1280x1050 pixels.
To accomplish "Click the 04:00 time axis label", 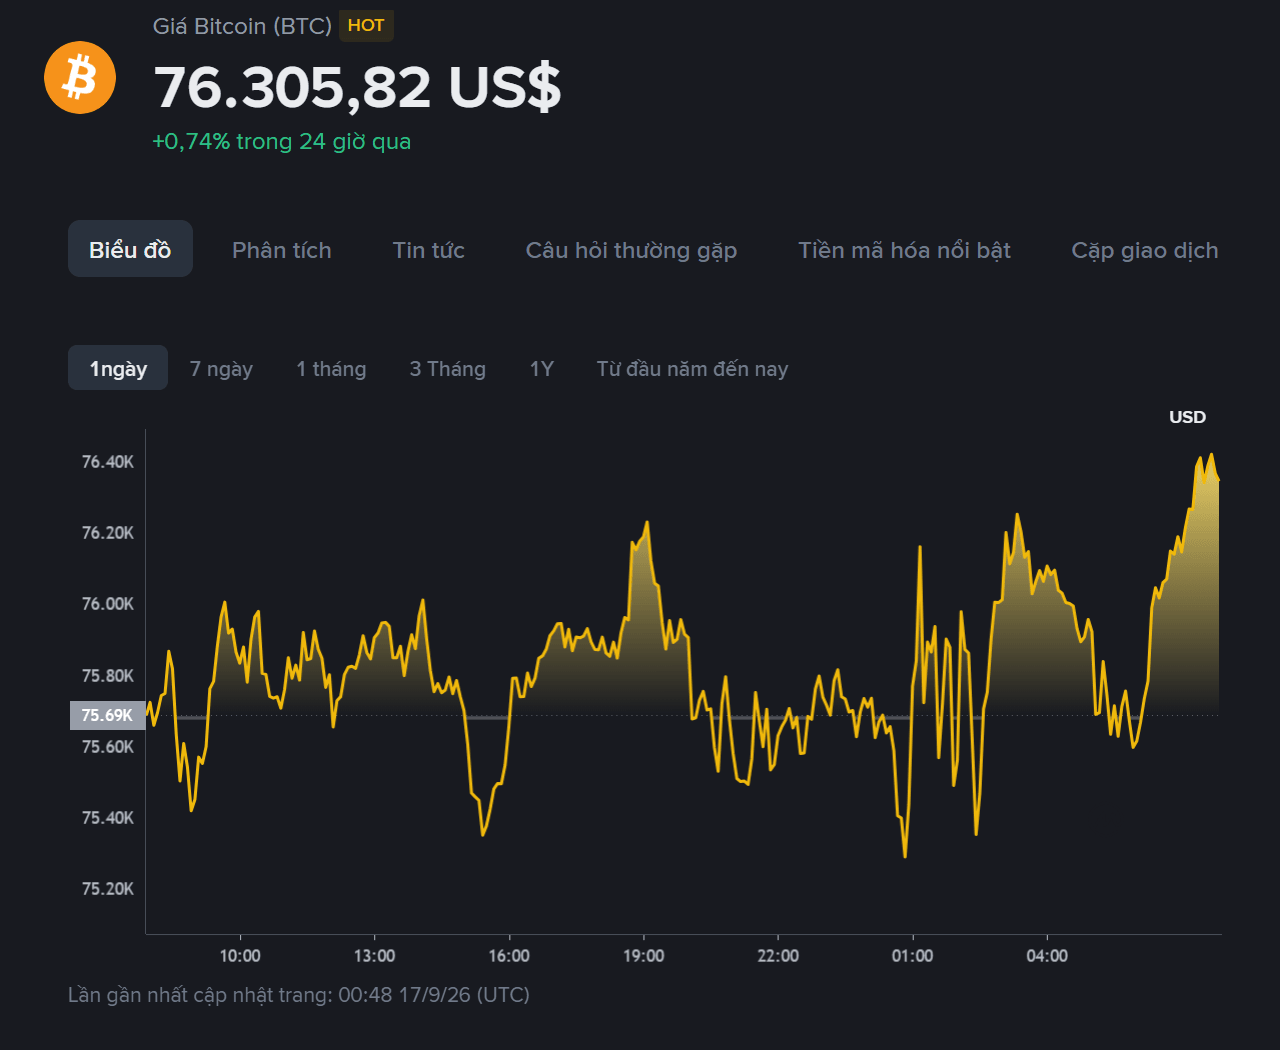I will (1047, 955).
